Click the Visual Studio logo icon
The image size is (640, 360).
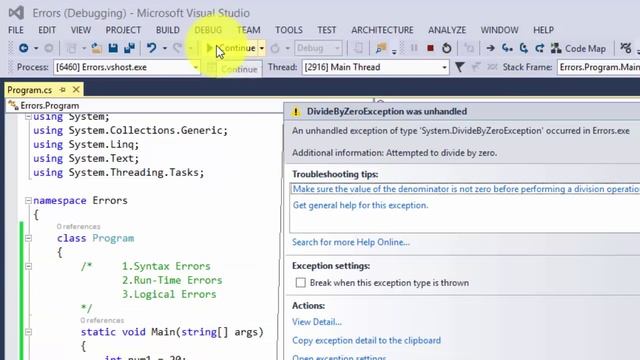click(16, 13)
